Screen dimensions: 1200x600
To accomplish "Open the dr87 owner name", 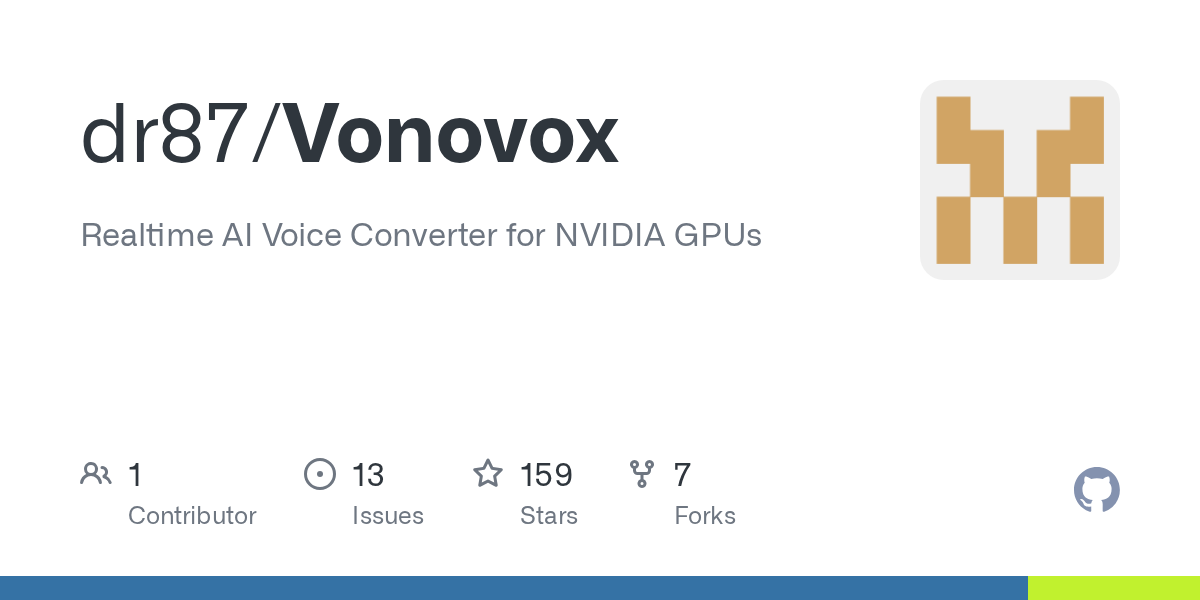I will [x=165, y=136].
